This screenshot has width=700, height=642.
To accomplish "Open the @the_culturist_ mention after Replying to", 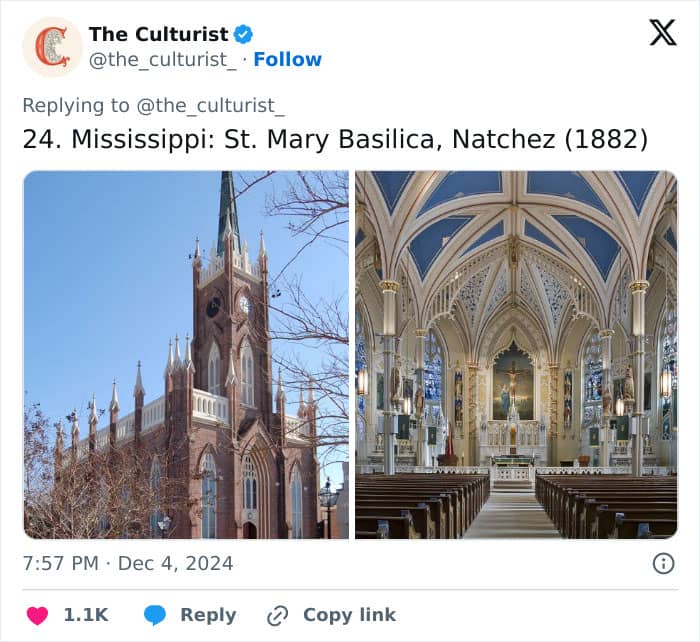I will tap(211, 105).
